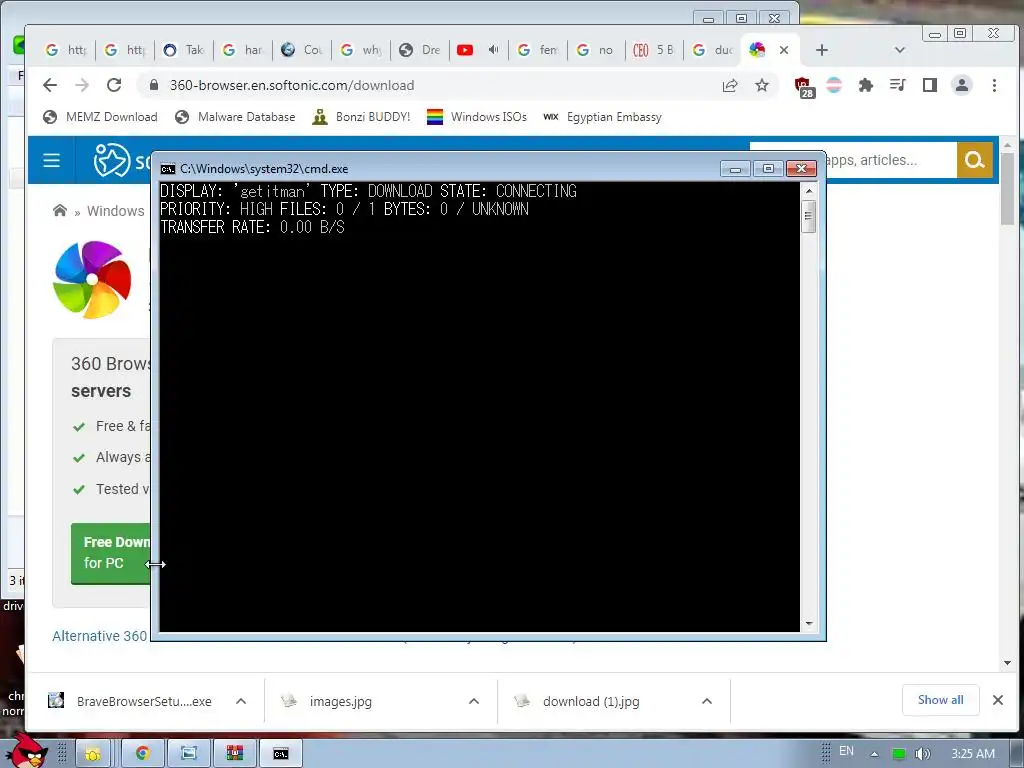This screenshot has height=768, width=1024.
Task: Select the cmd taskbar button
Action: click(281, 754)
